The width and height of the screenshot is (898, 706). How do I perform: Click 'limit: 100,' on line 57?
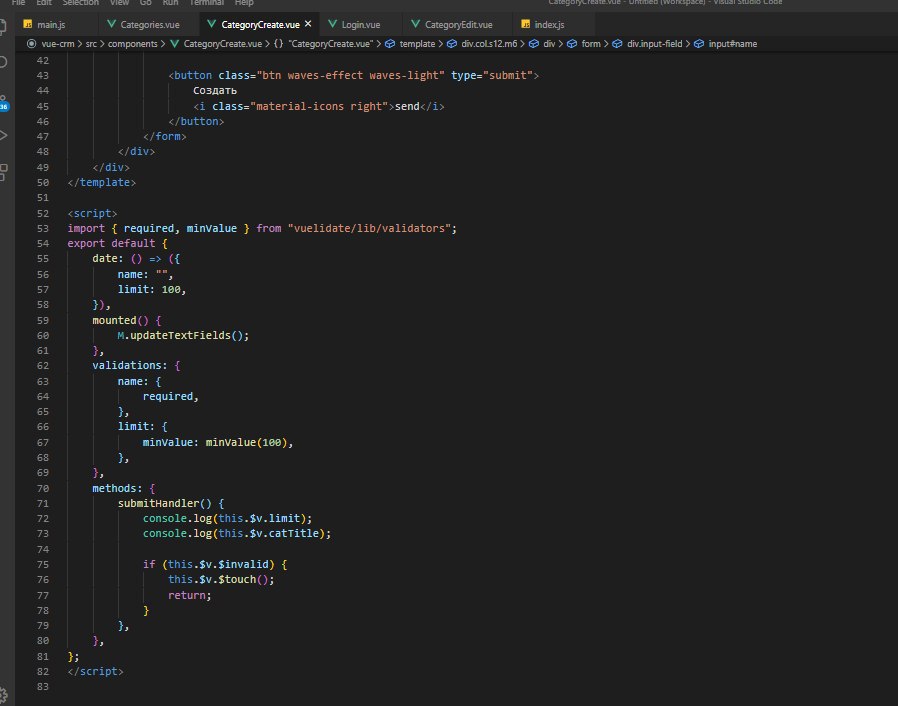point(152,289)
